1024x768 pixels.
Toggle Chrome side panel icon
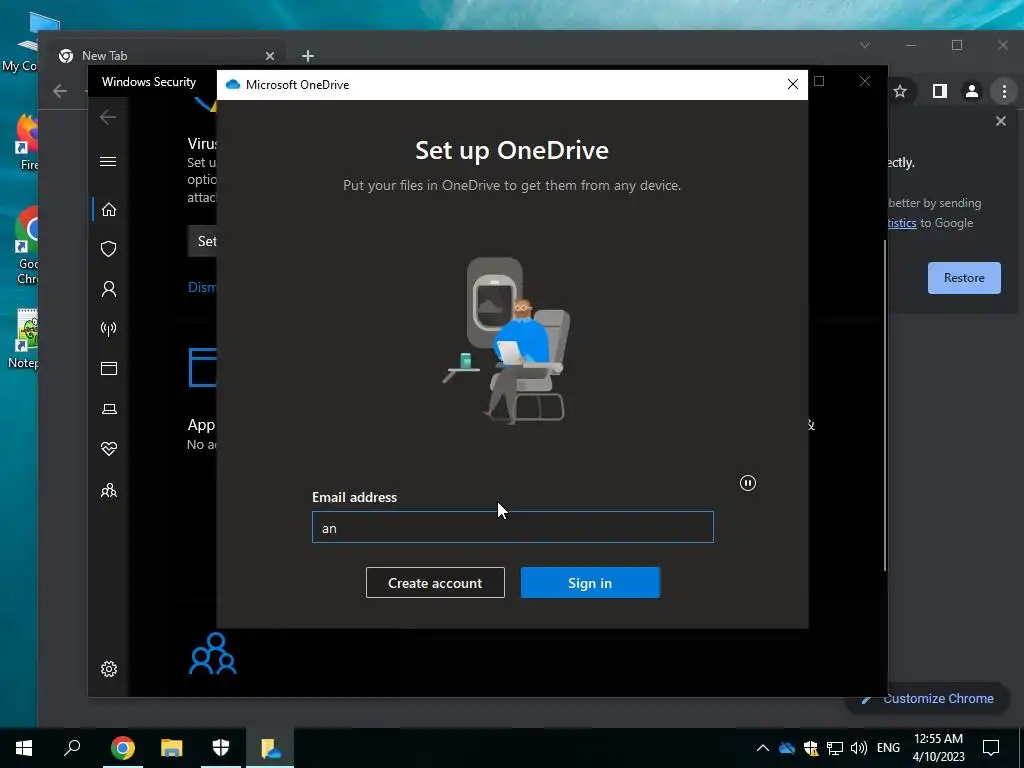(940, 91)
